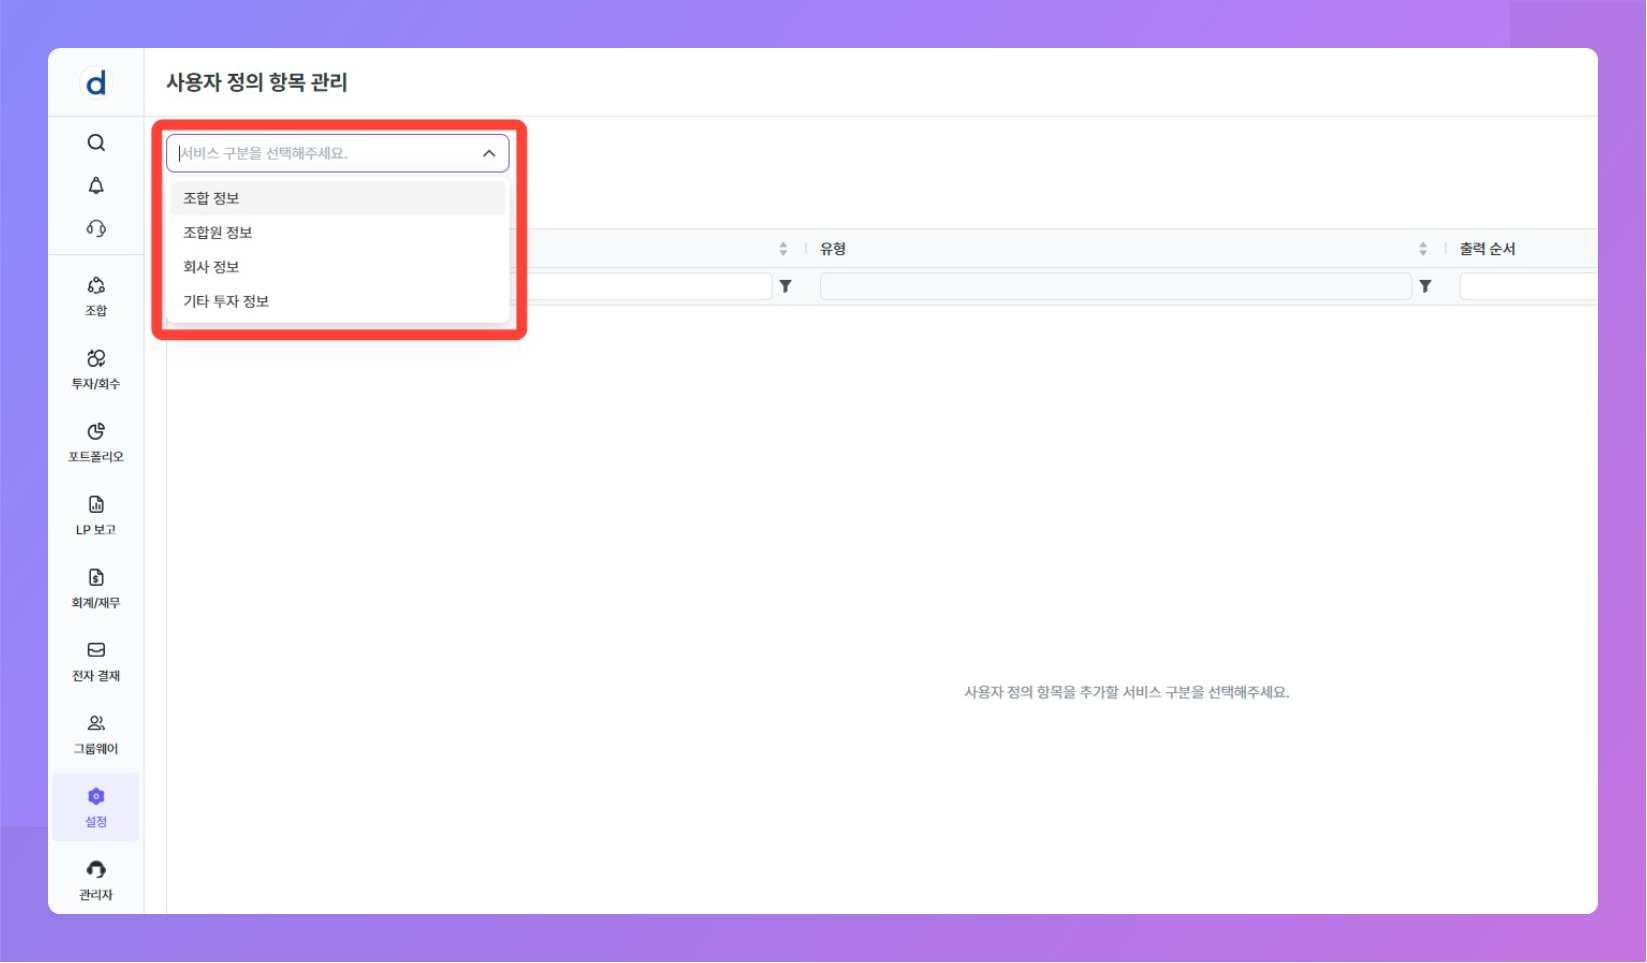Click filter funnel icon beside 유형 filter
The width and height of the screenshot is (1647, 963).
(x=1425, y=287)
